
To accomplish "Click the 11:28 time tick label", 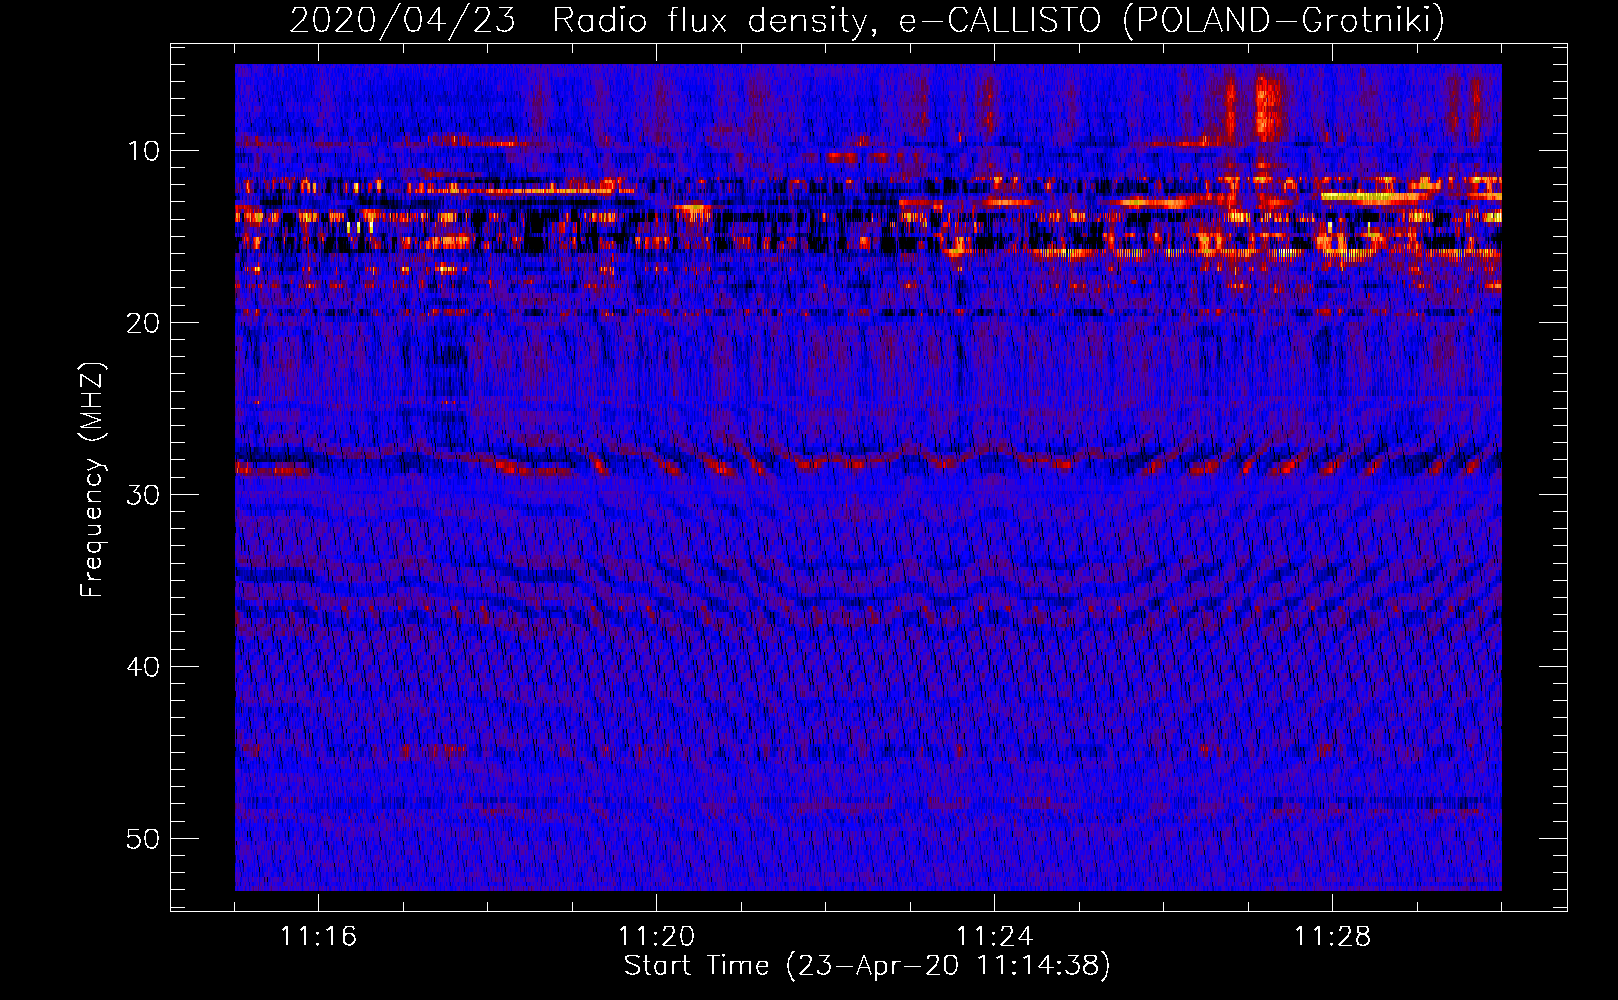I will tap(1333, 937).
